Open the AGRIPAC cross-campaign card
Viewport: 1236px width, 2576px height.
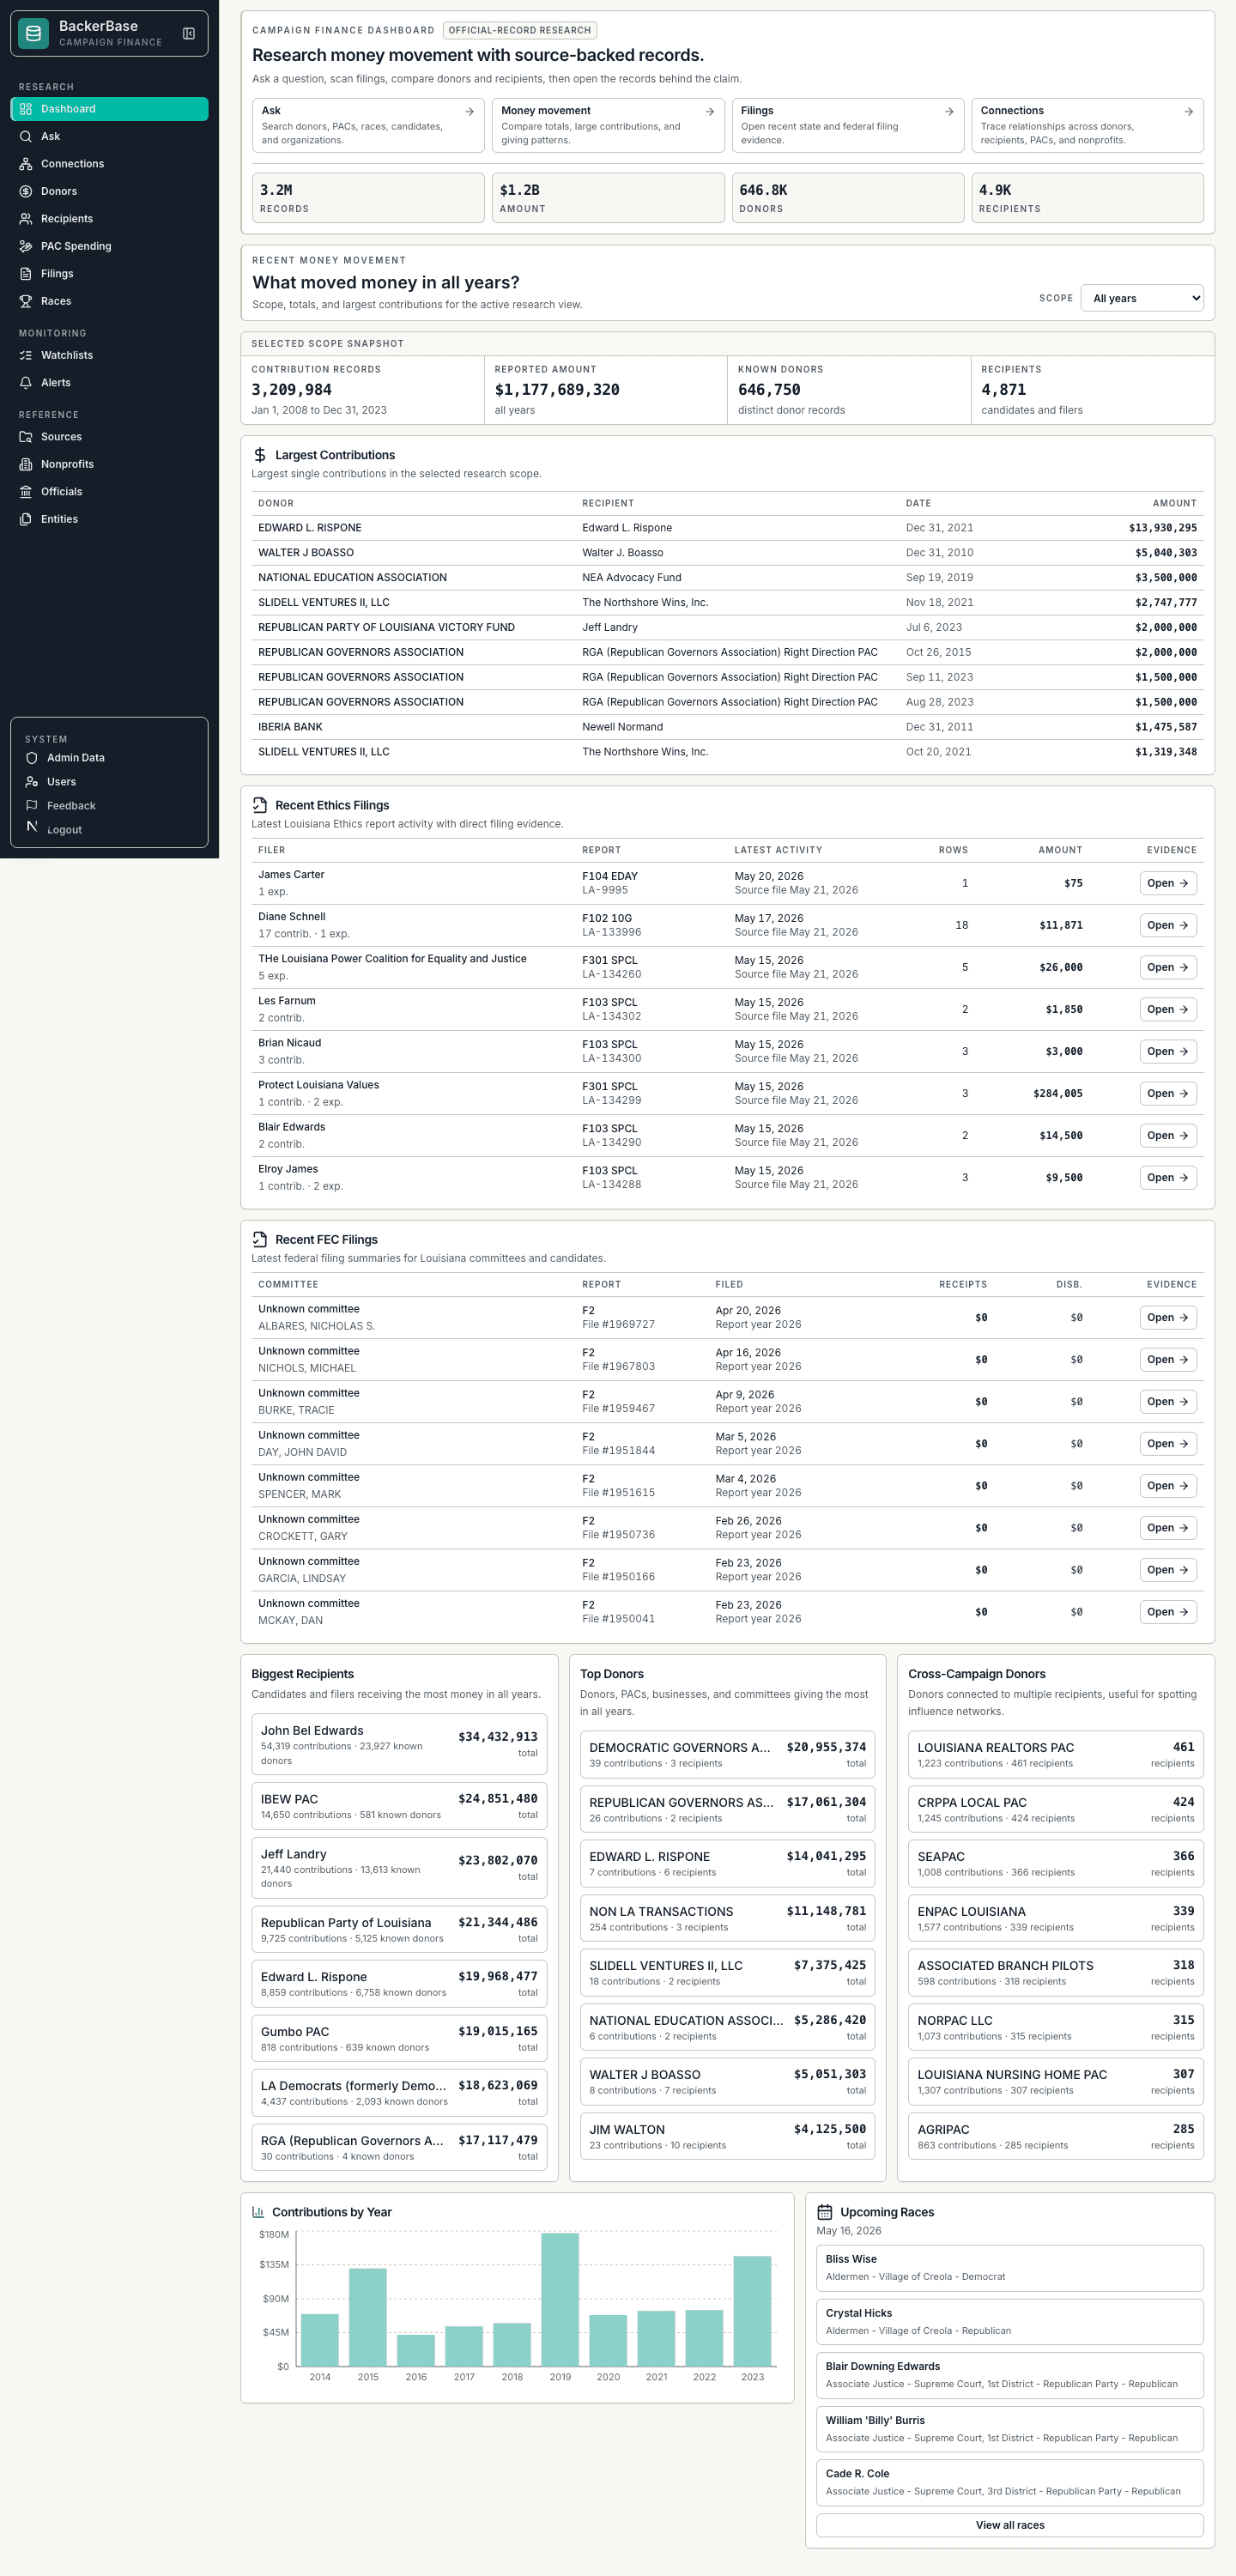click(x=1055, y=2136)
